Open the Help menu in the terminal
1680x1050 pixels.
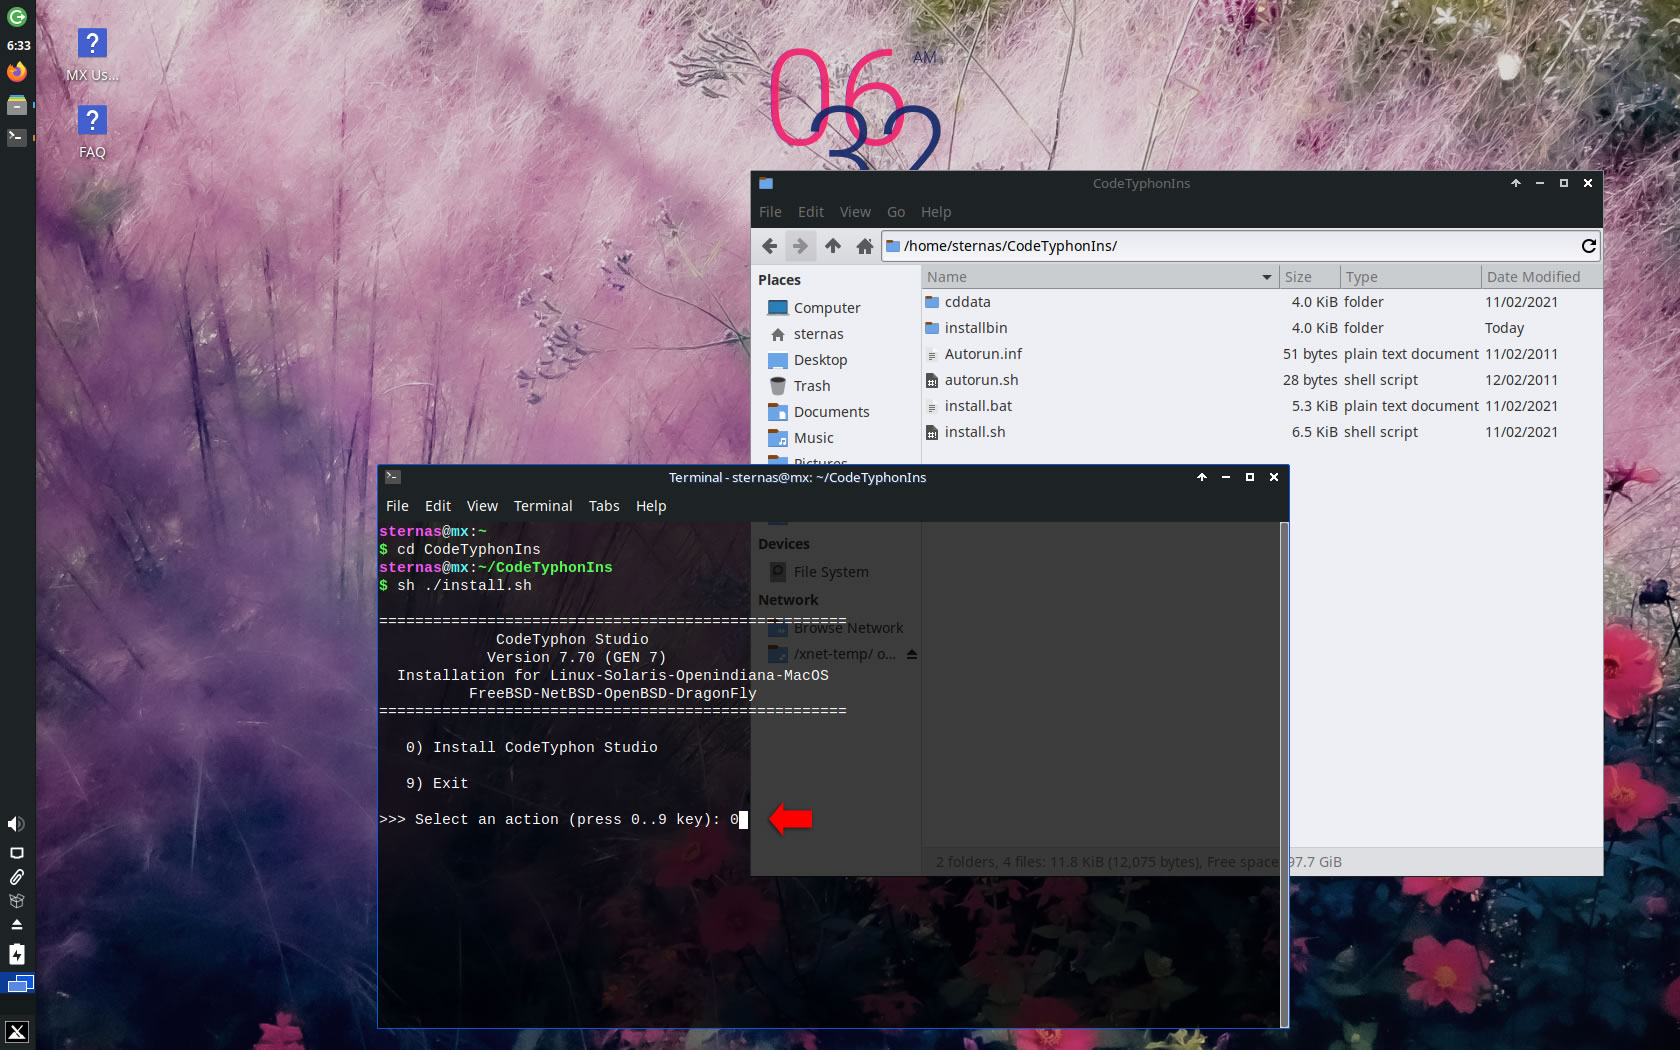651,506
